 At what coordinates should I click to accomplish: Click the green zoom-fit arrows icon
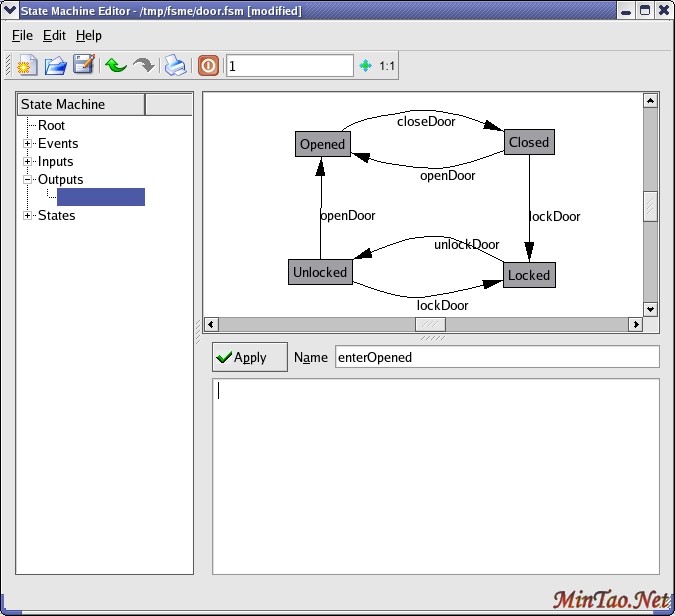[x=365, y=66]
